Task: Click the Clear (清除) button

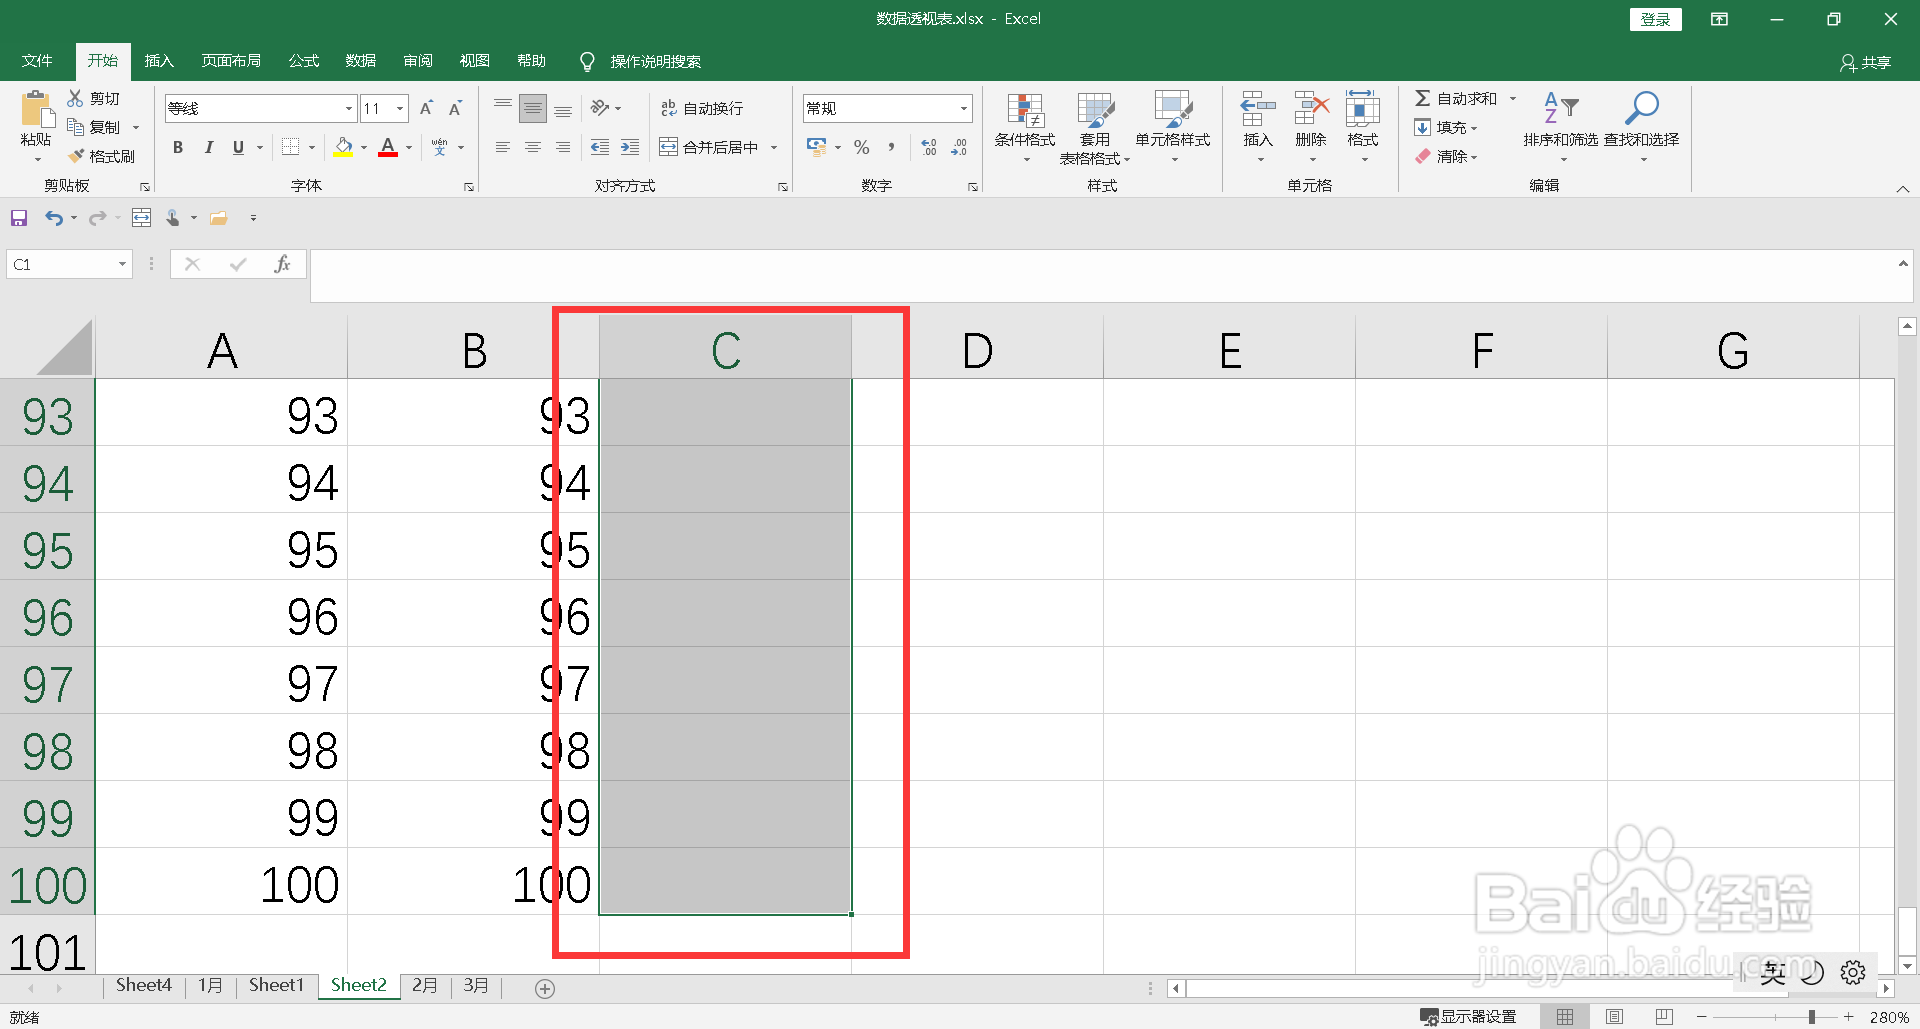Action: [1446, 156]
